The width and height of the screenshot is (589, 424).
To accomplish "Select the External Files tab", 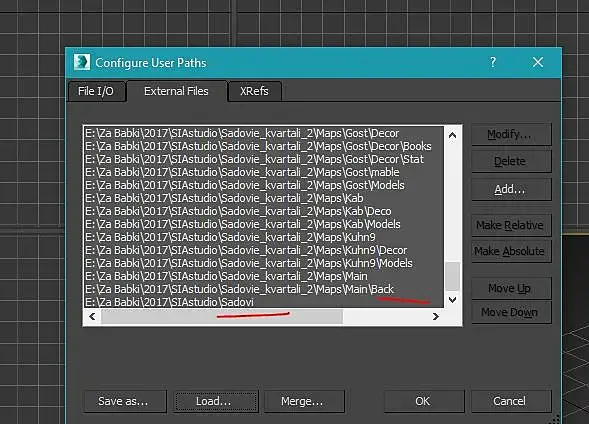I will pos(176,91).
